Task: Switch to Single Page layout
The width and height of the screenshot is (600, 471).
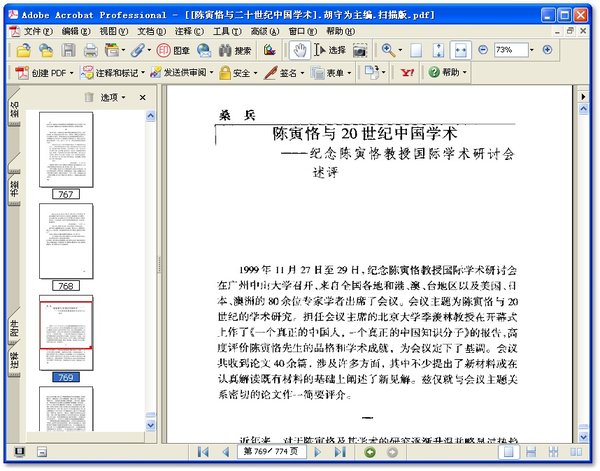Action: pos(509,453)
